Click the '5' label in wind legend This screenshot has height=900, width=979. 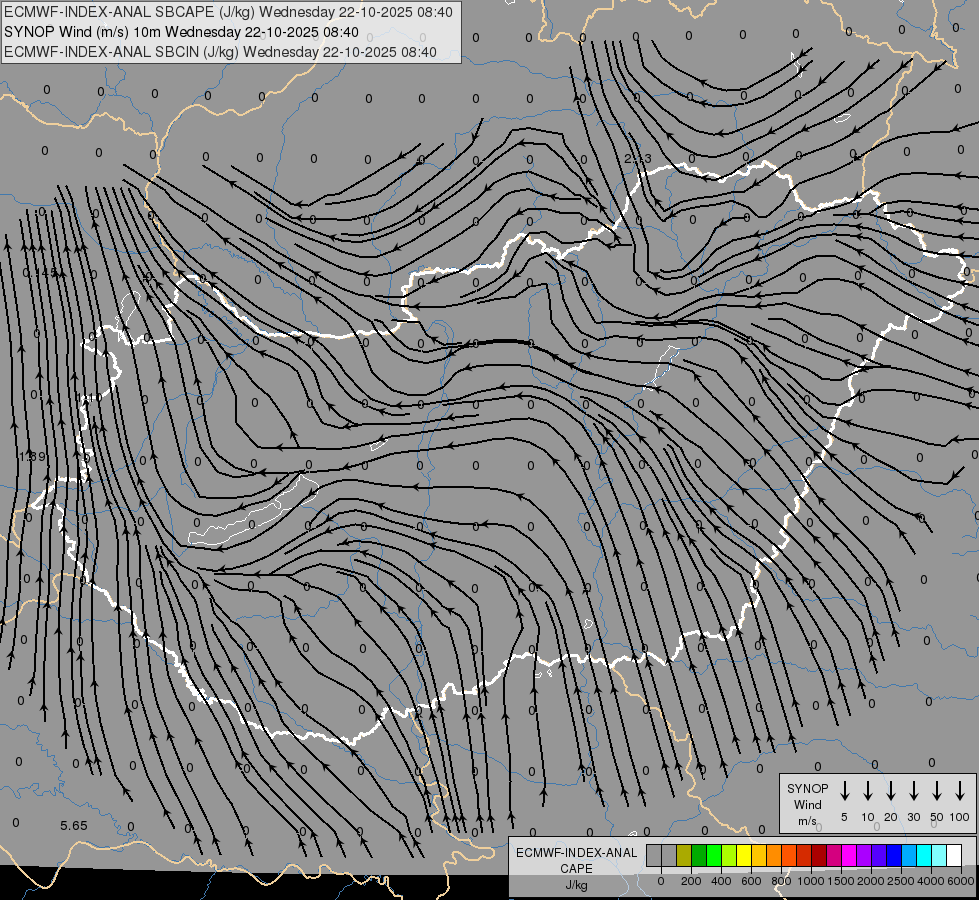click(x=844, y=817)
